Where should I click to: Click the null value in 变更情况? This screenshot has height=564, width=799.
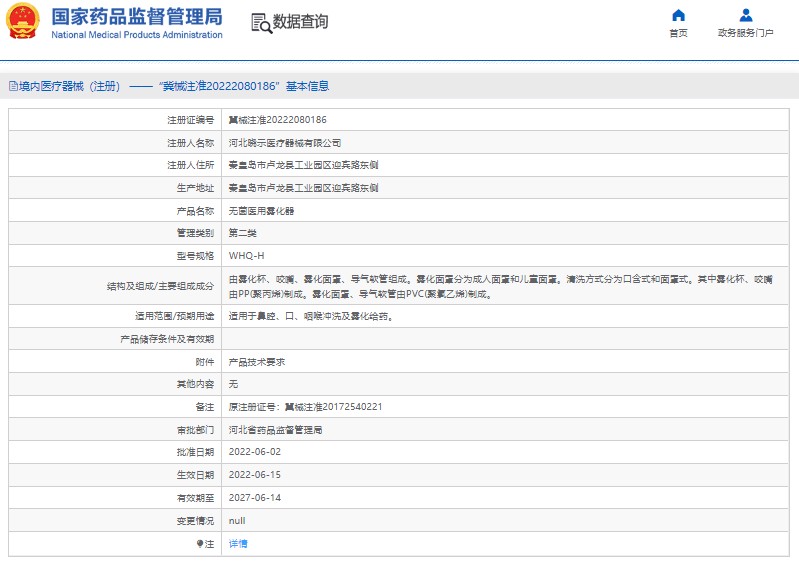tap(237, 521)
